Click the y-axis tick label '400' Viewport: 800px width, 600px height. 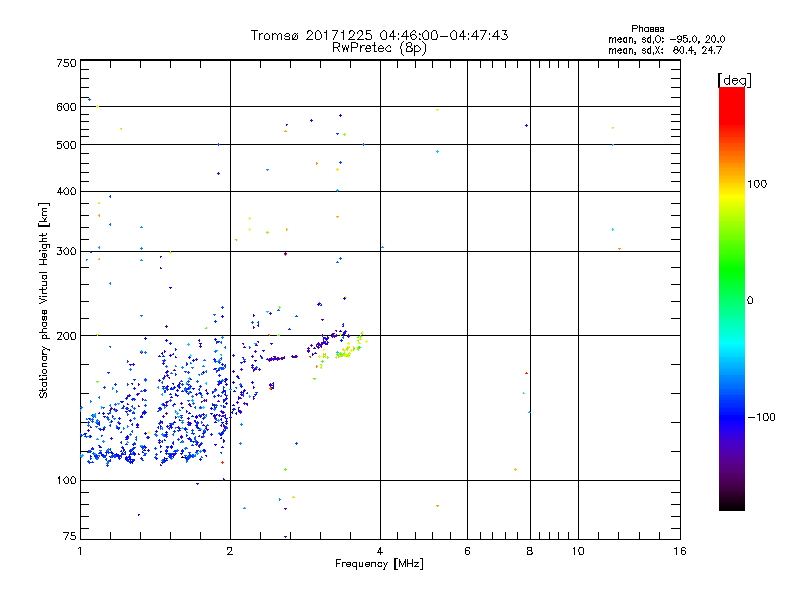(x=66, y=191)
